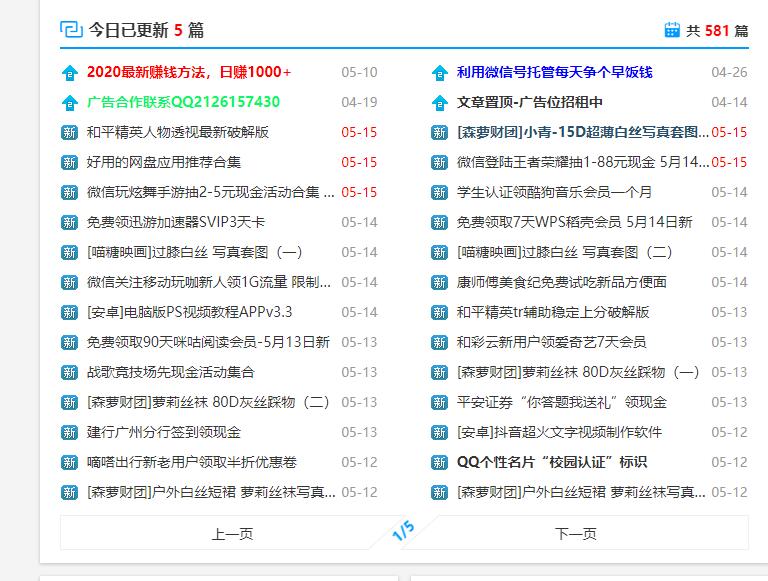Screen dimensions: 768x581
Task: Click the 新 badge beside 电脑版PS视频教程APPv3.3
Action: click(70, 313)
